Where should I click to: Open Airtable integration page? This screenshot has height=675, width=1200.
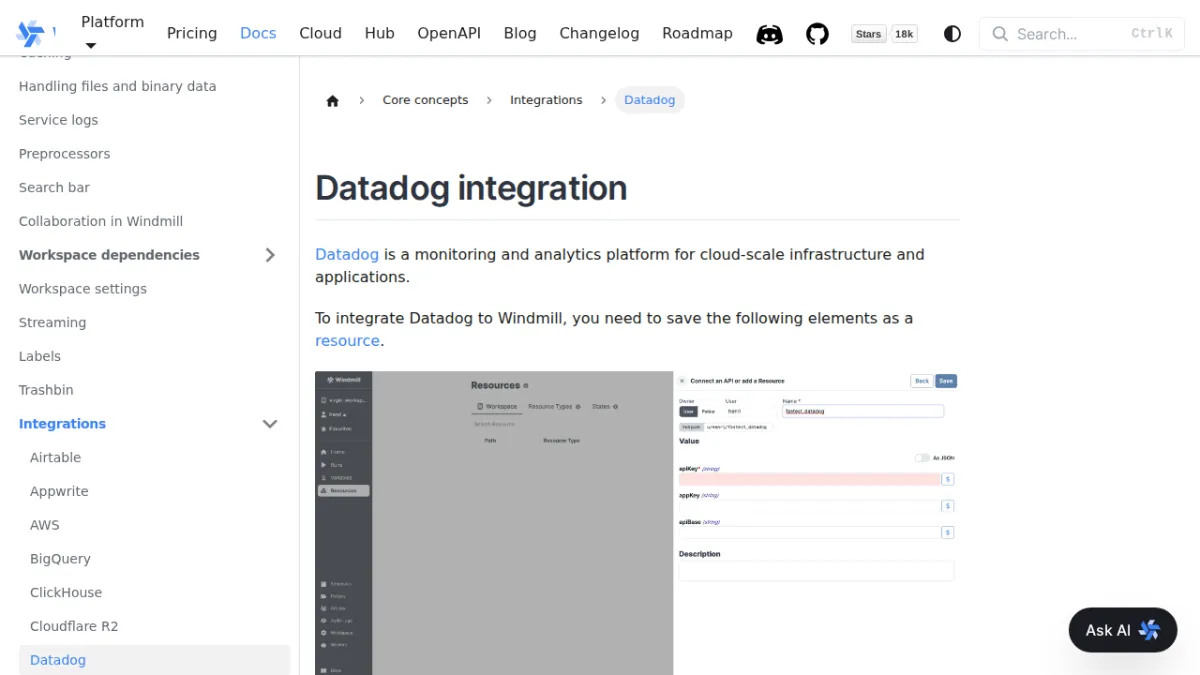55,458
